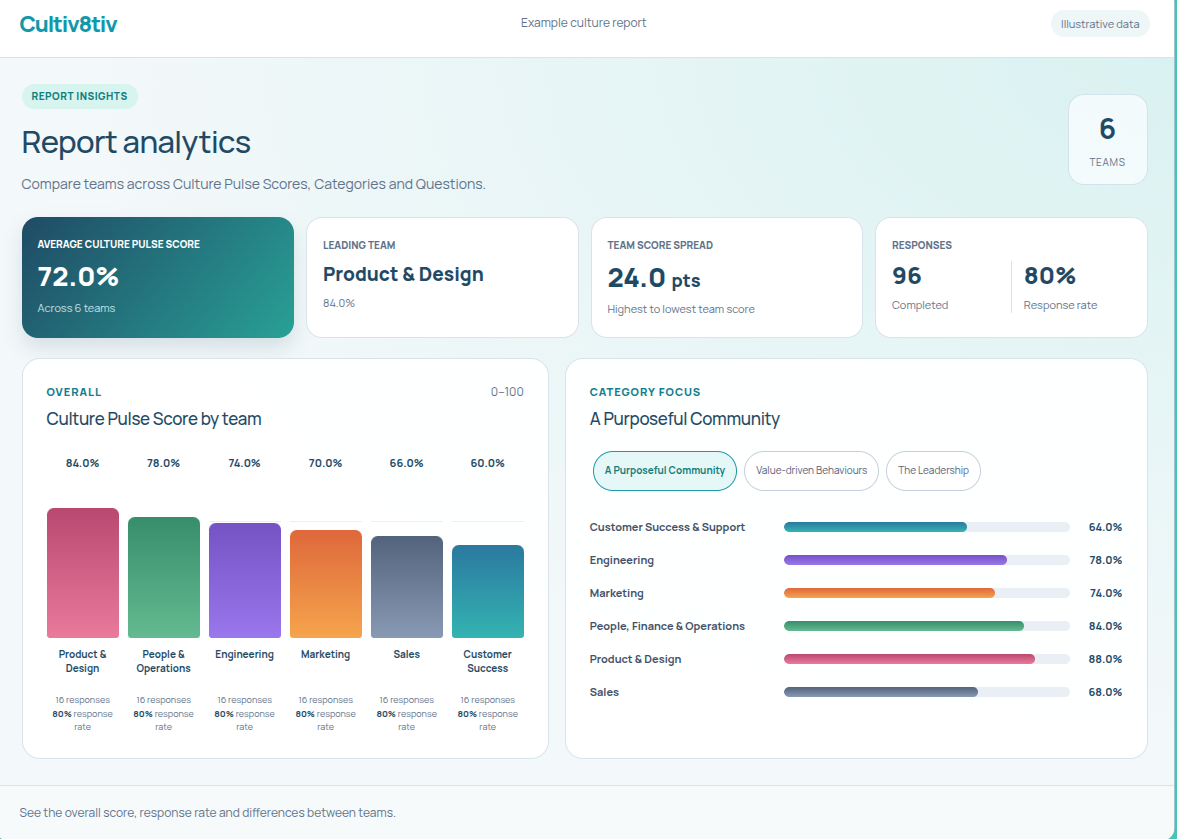Click the Marketing category progress bar
This screenshot has width=1177, height=839.
tap(926, 593)
